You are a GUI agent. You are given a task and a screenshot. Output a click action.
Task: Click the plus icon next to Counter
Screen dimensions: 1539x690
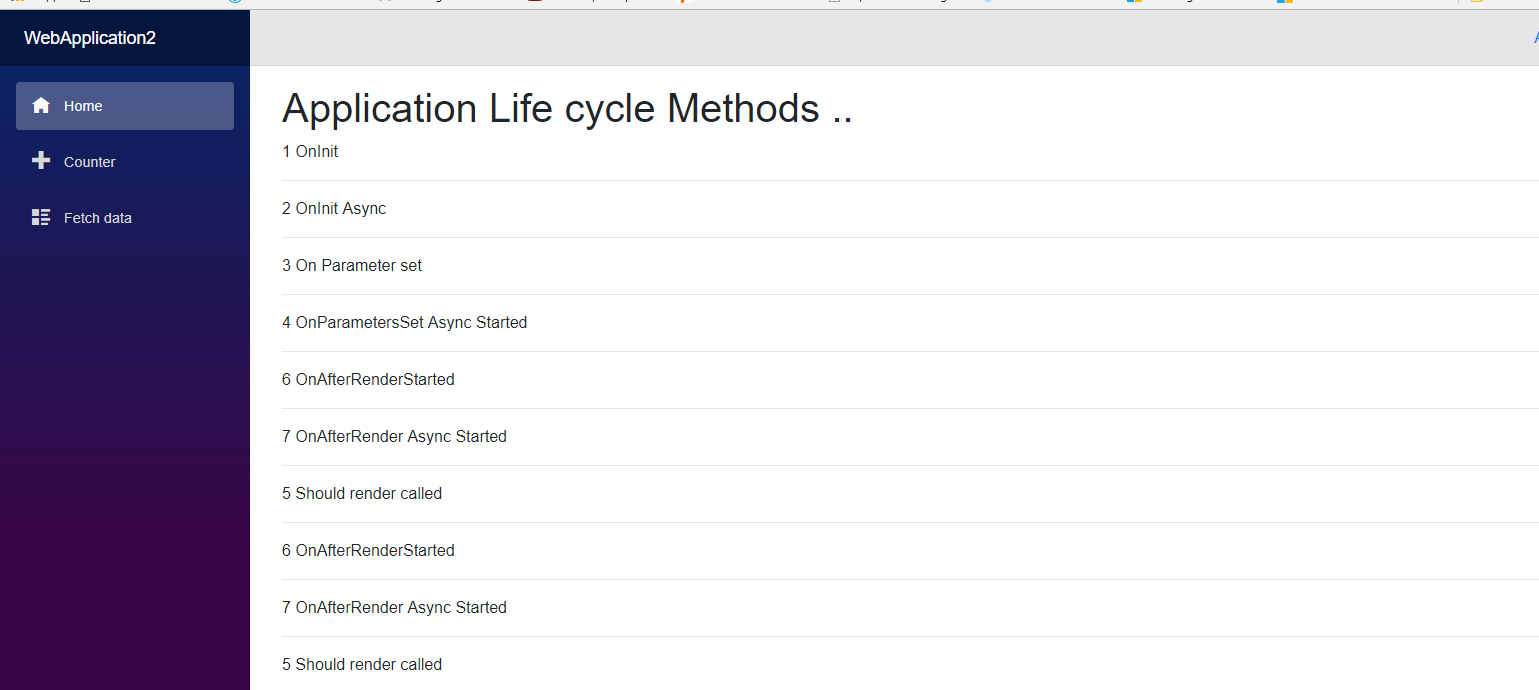[41, 160]
